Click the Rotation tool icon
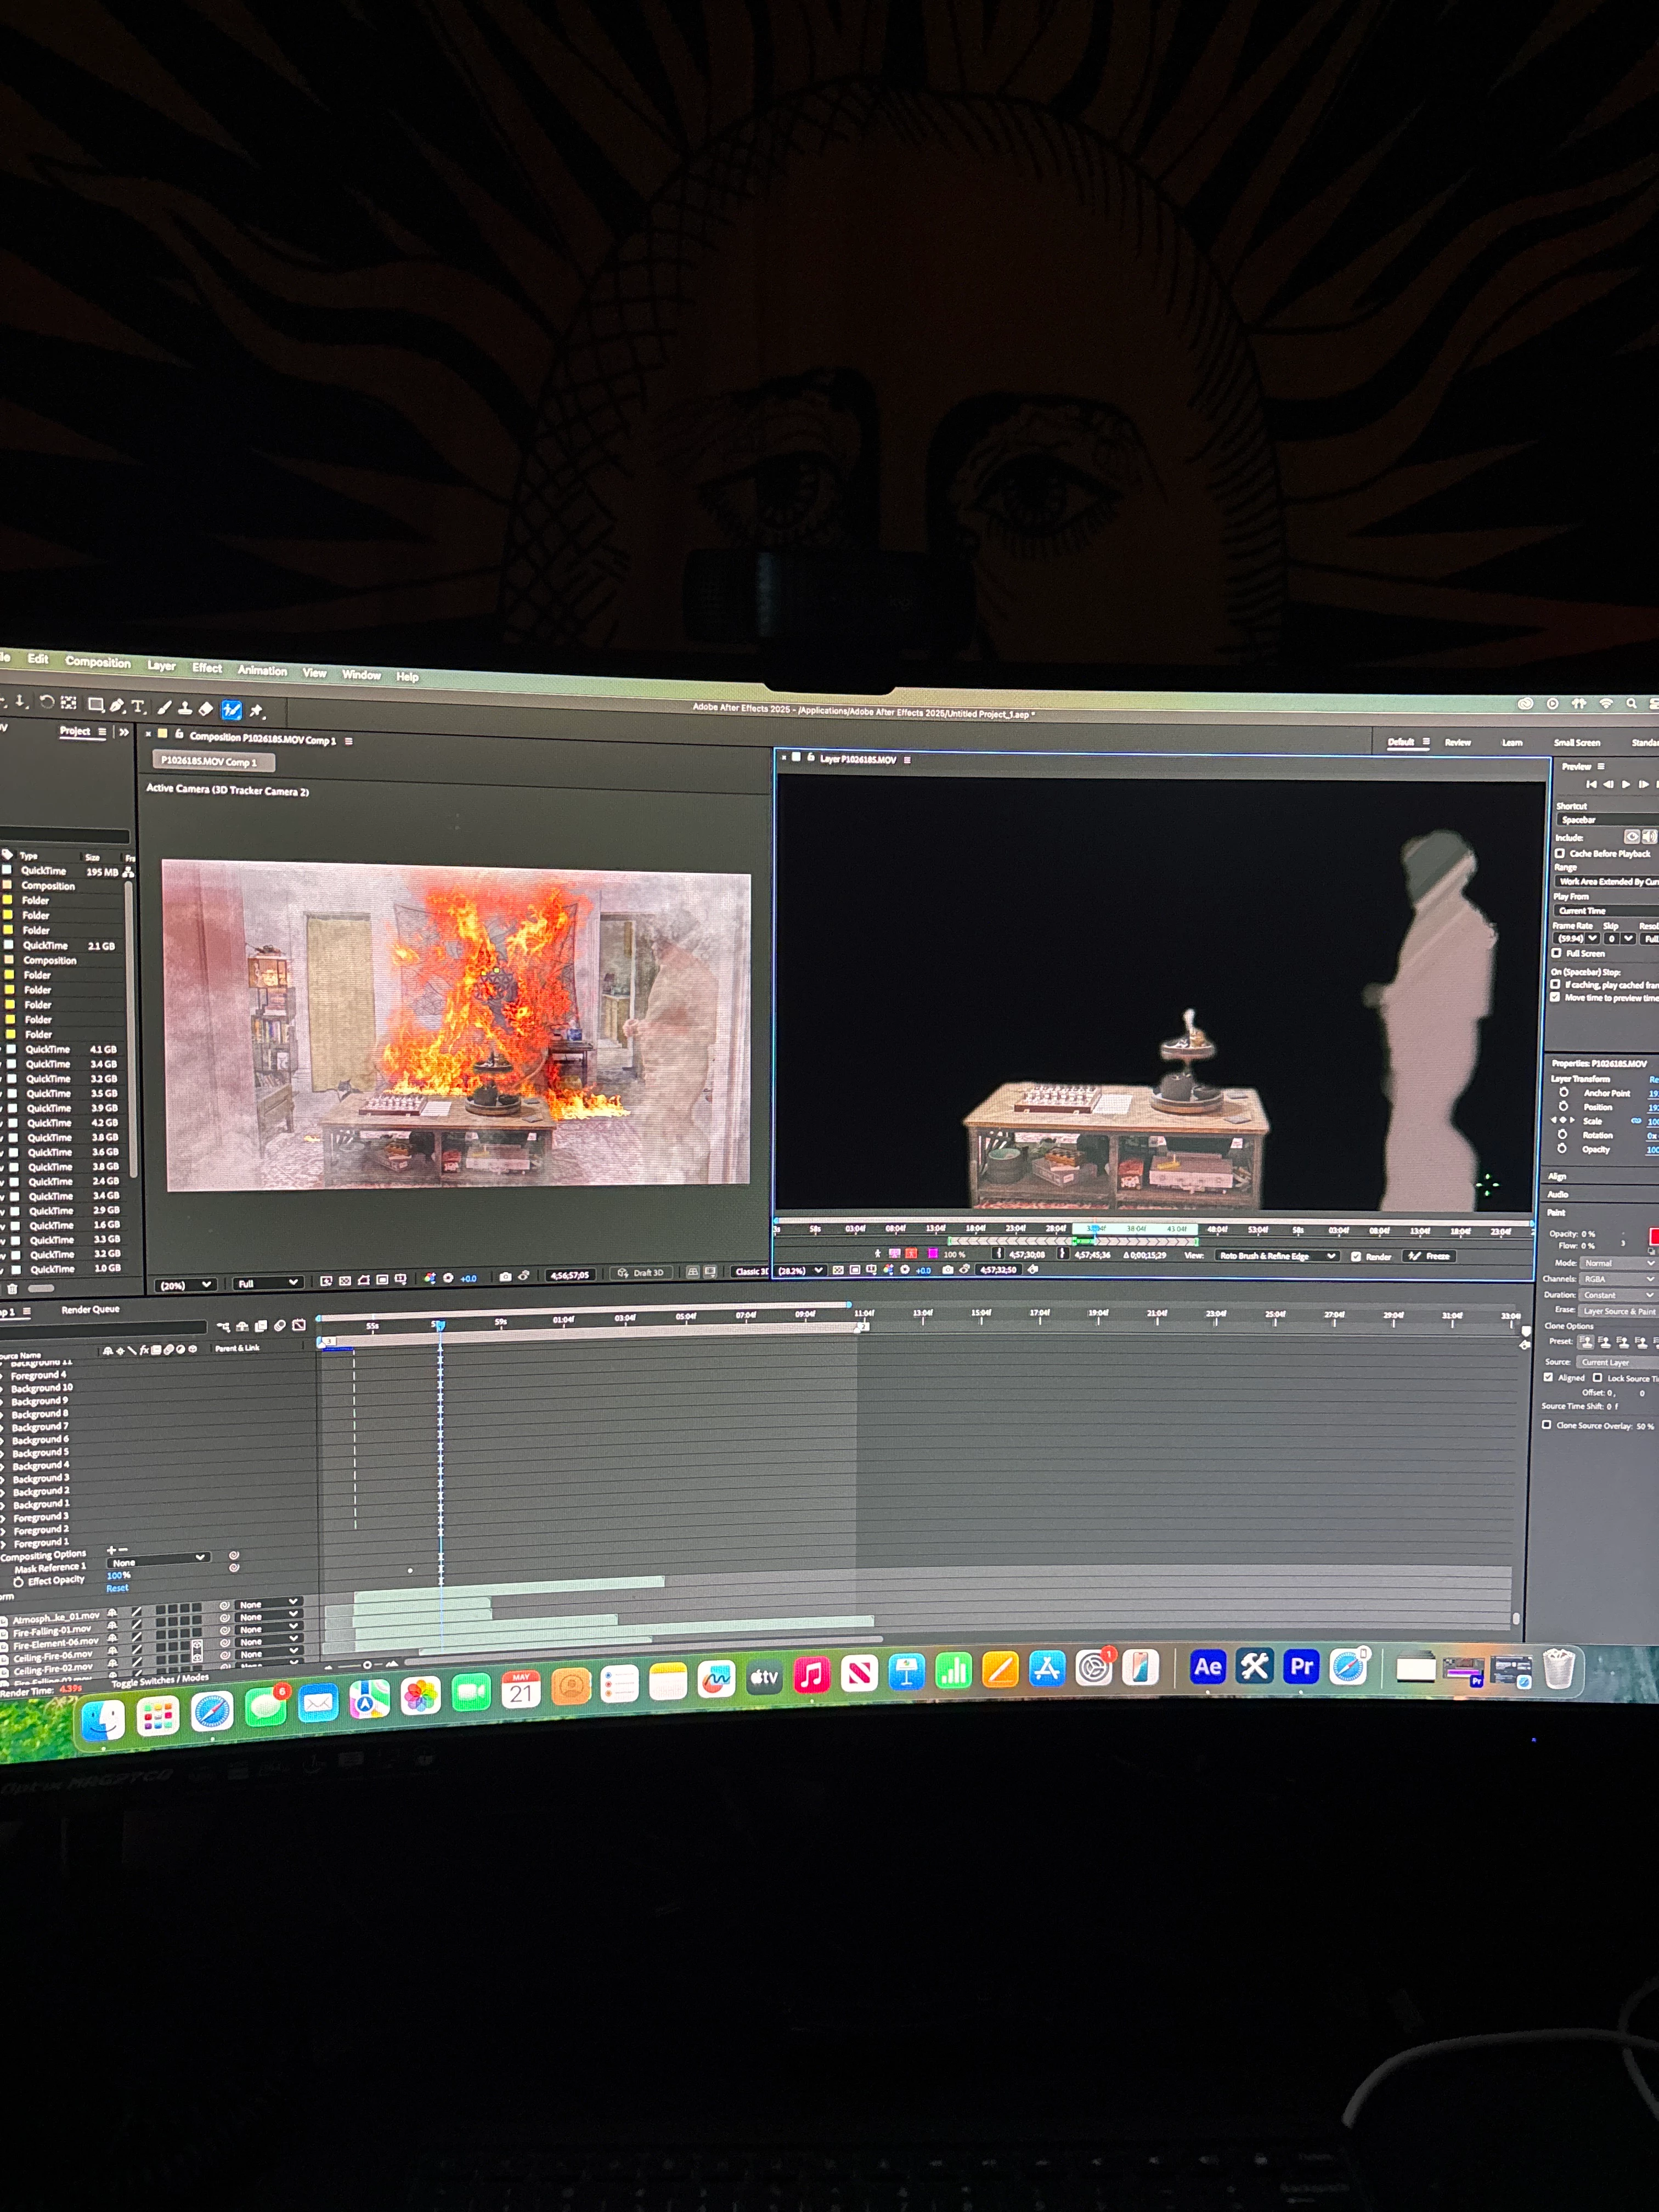This screenshot has width=1659, height=2212. pyautogui.click(x=46, y=702)
